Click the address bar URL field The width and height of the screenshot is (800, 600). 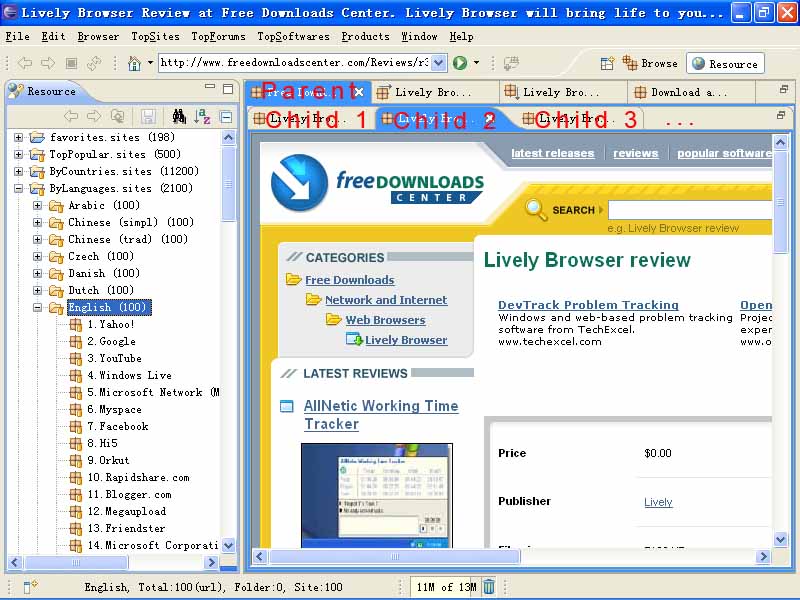pos(295,63)
